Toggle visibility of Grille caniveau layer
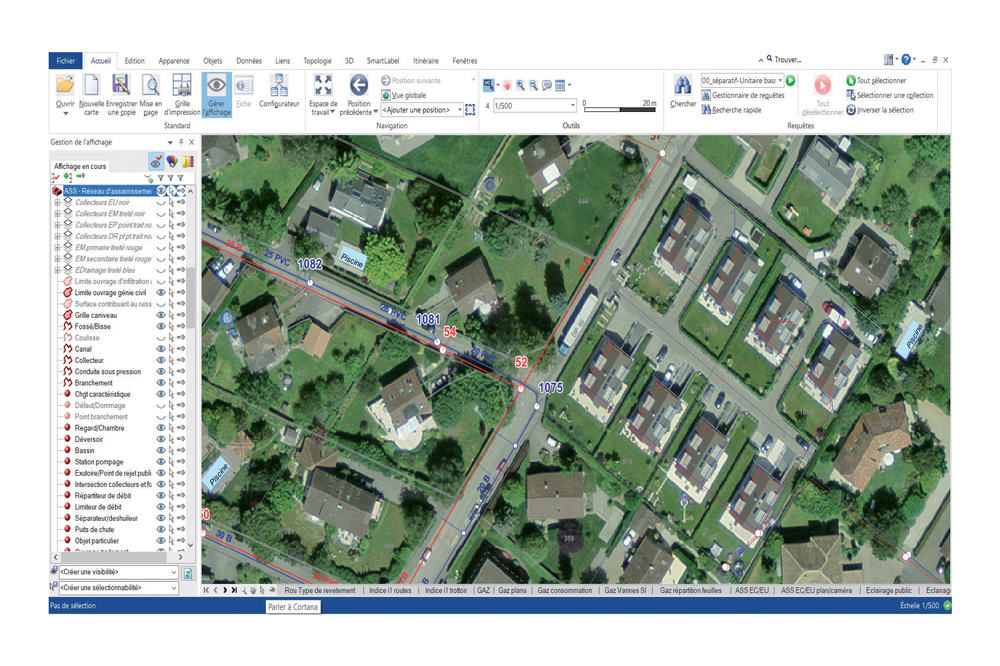1000x666 pixels. coord(161,315)
